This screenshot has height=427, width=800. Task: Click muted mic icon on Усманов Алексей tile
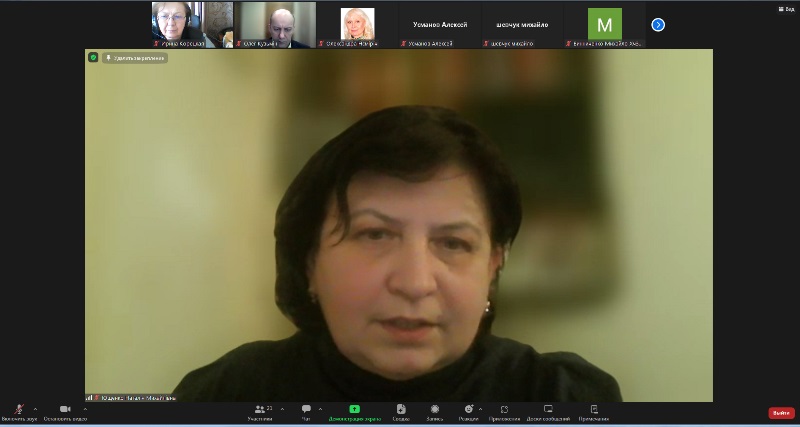pos(404,44)
